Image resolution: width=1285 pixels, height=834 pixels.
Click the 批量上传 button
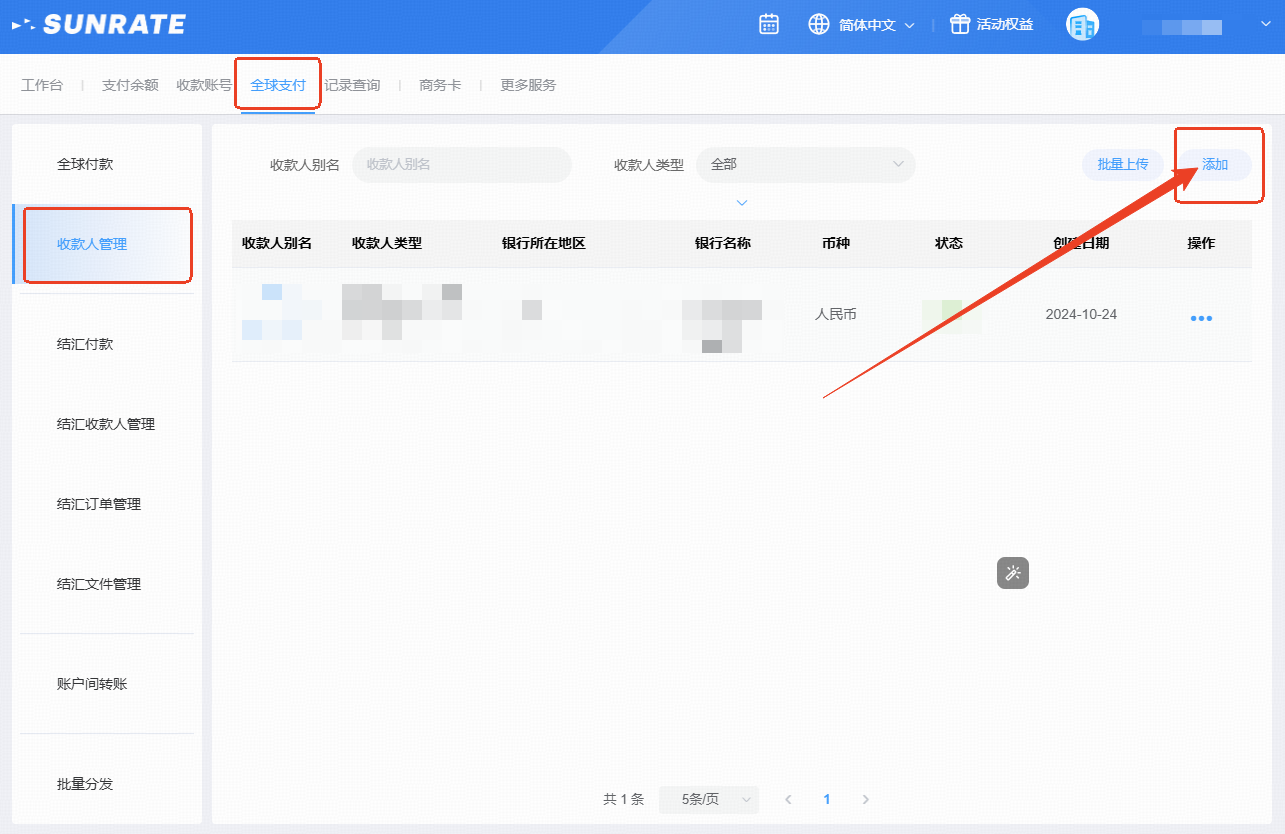1122,165
